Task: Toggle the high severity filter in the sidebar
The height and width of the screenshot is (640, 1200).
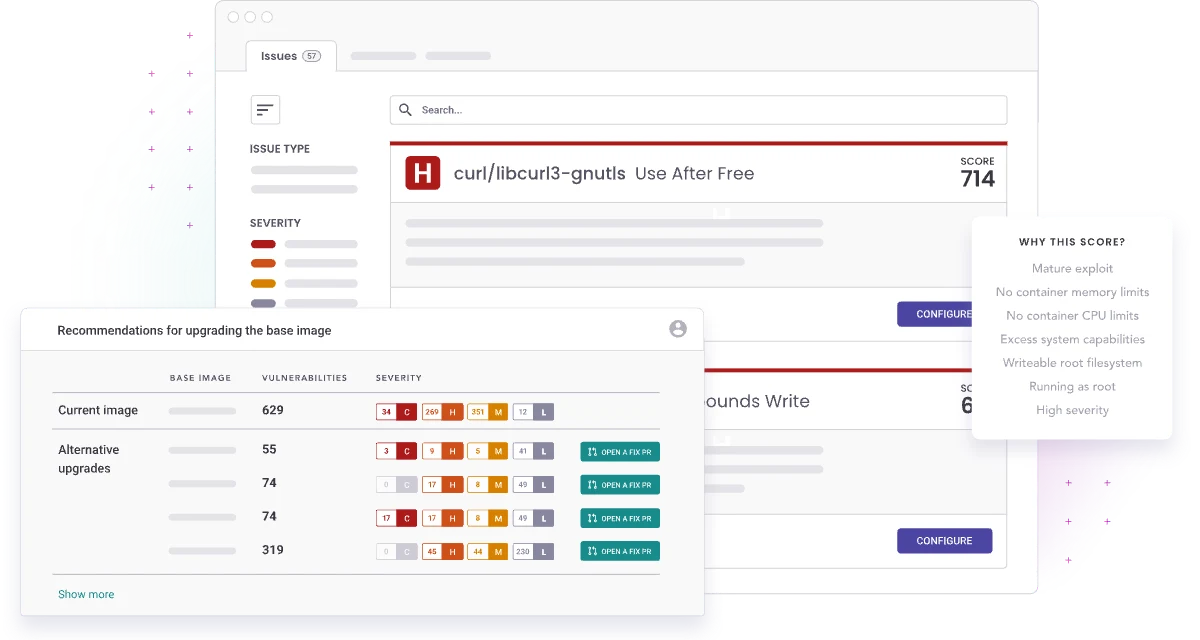Action: [263, 263]
